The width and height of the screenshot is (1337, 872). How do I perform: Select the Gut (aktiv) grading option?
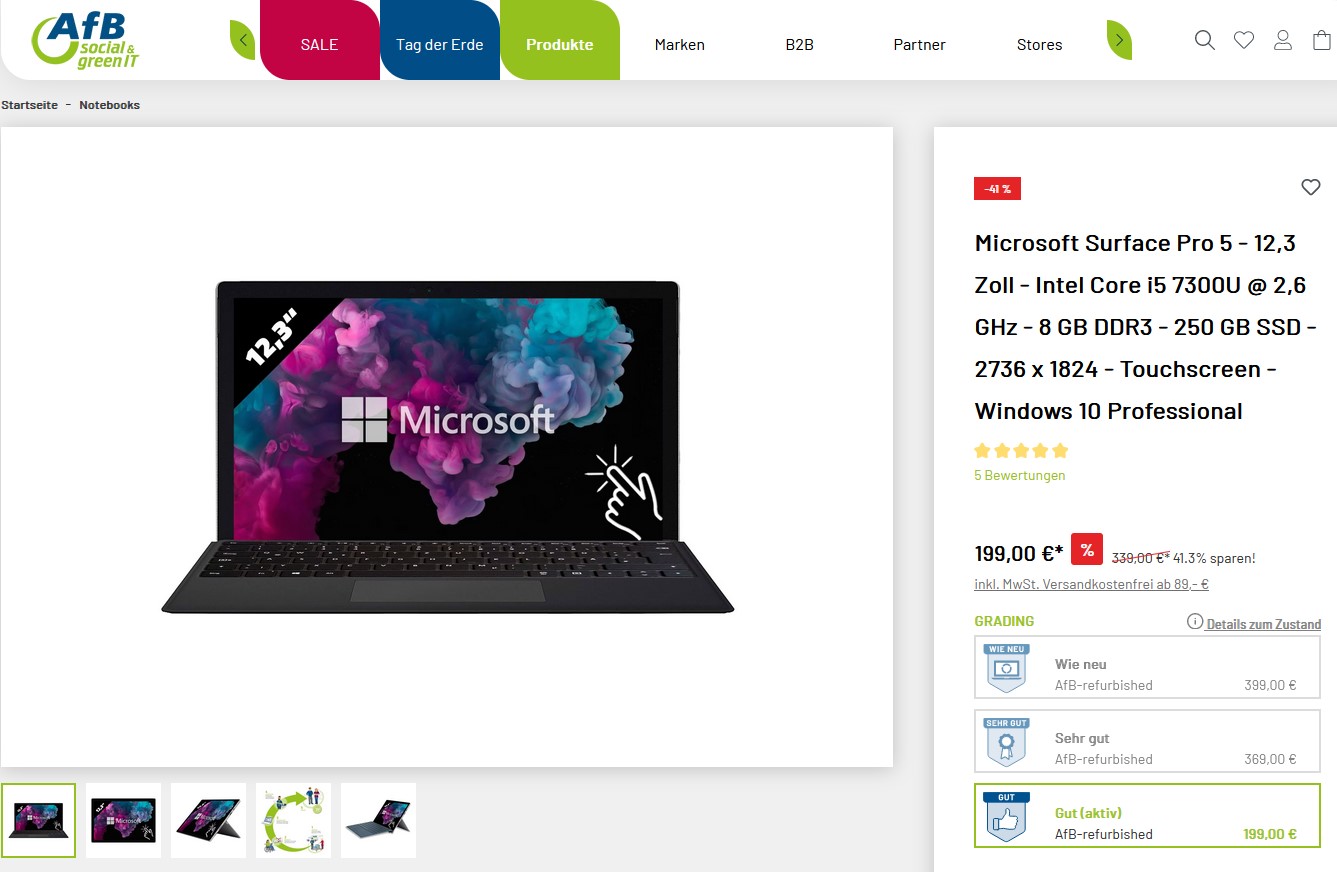1147,815
